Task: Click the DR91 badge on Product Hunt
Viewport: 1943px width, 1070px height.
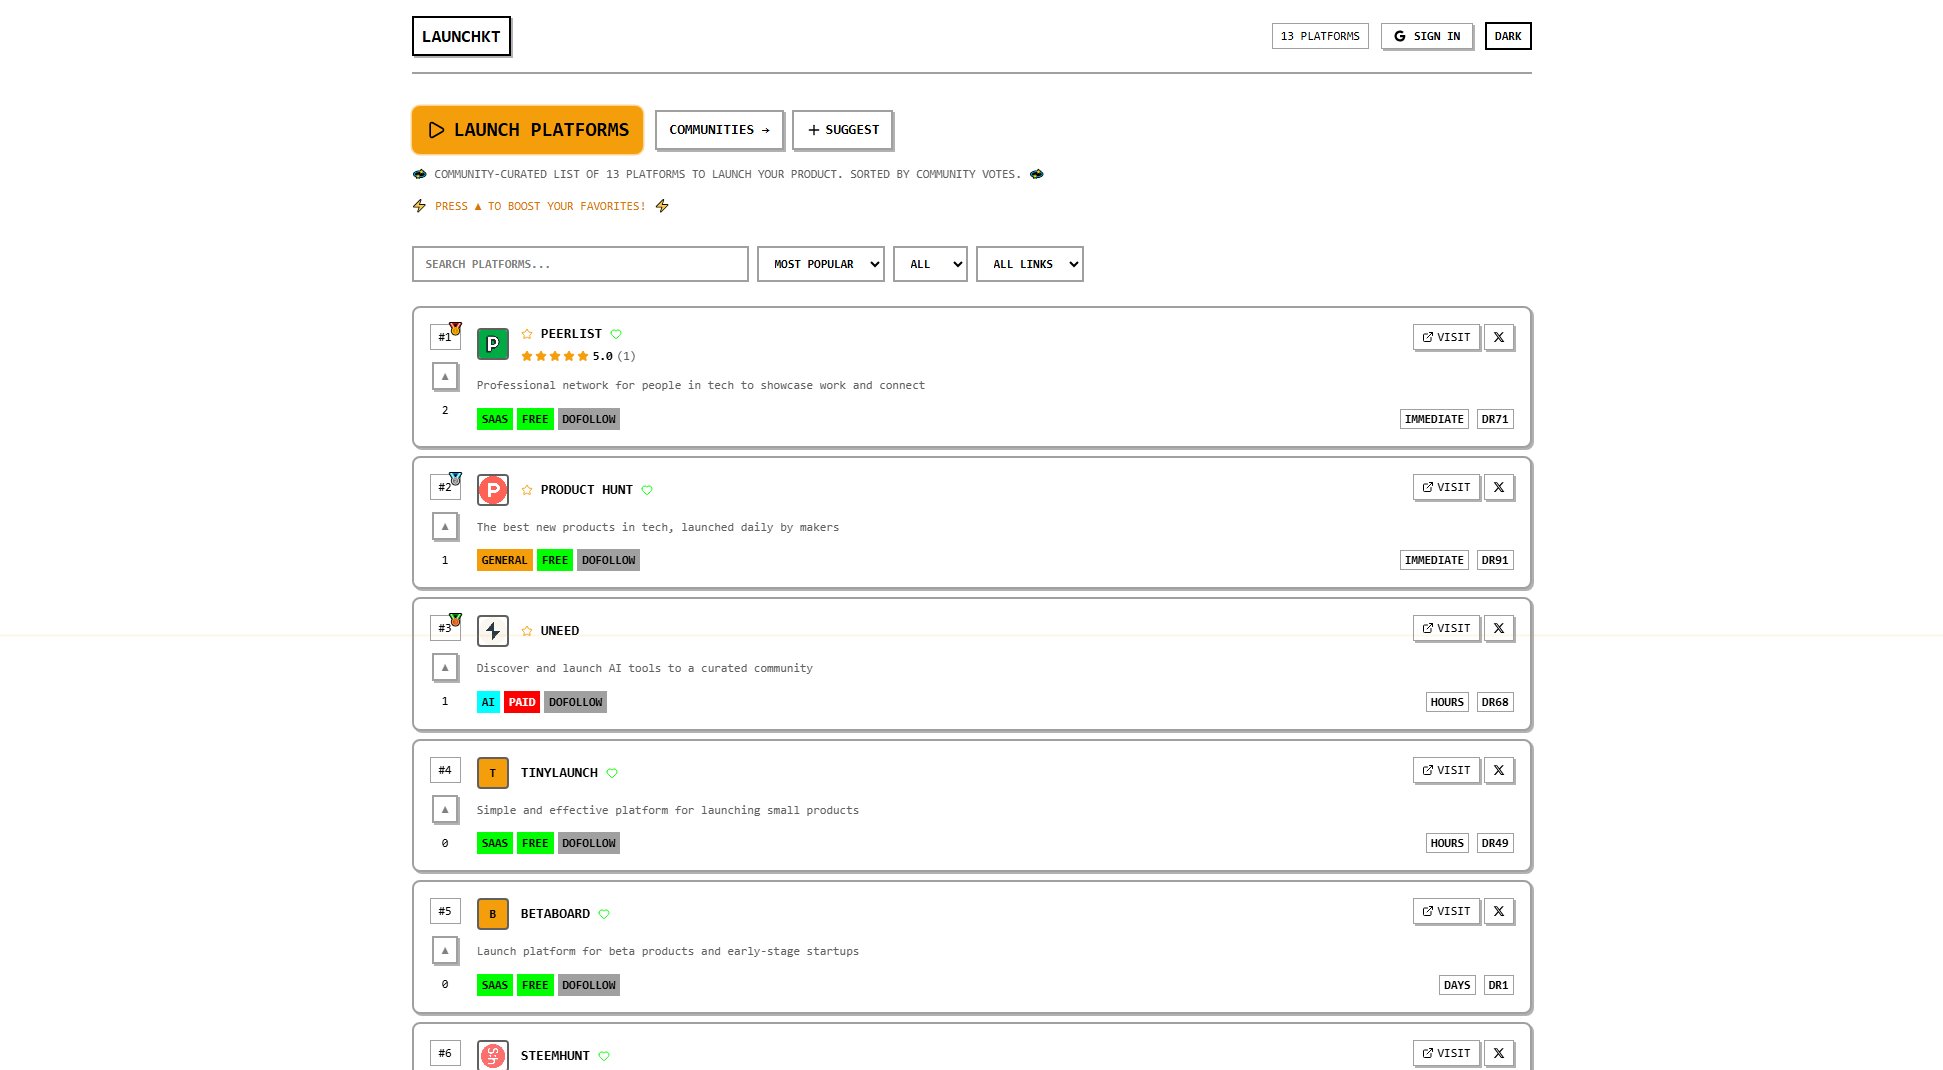Action: (x=1495, y=560)
